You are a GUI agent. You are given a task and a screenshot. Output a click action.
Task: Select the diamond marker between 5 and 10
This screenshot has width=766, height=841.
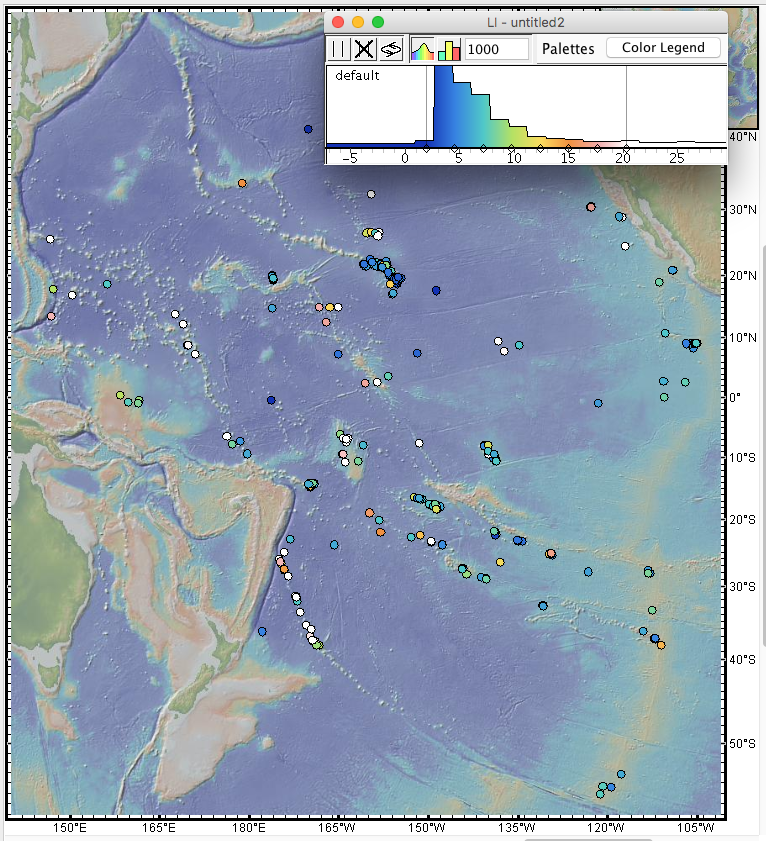click(x=483, y=148)
